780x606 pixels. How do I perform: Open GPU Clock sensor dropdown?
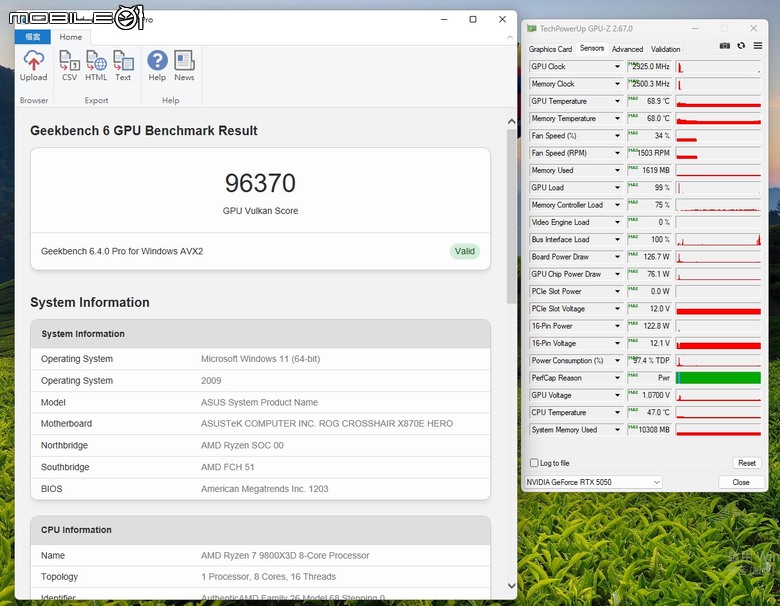(x=617, y=67)
